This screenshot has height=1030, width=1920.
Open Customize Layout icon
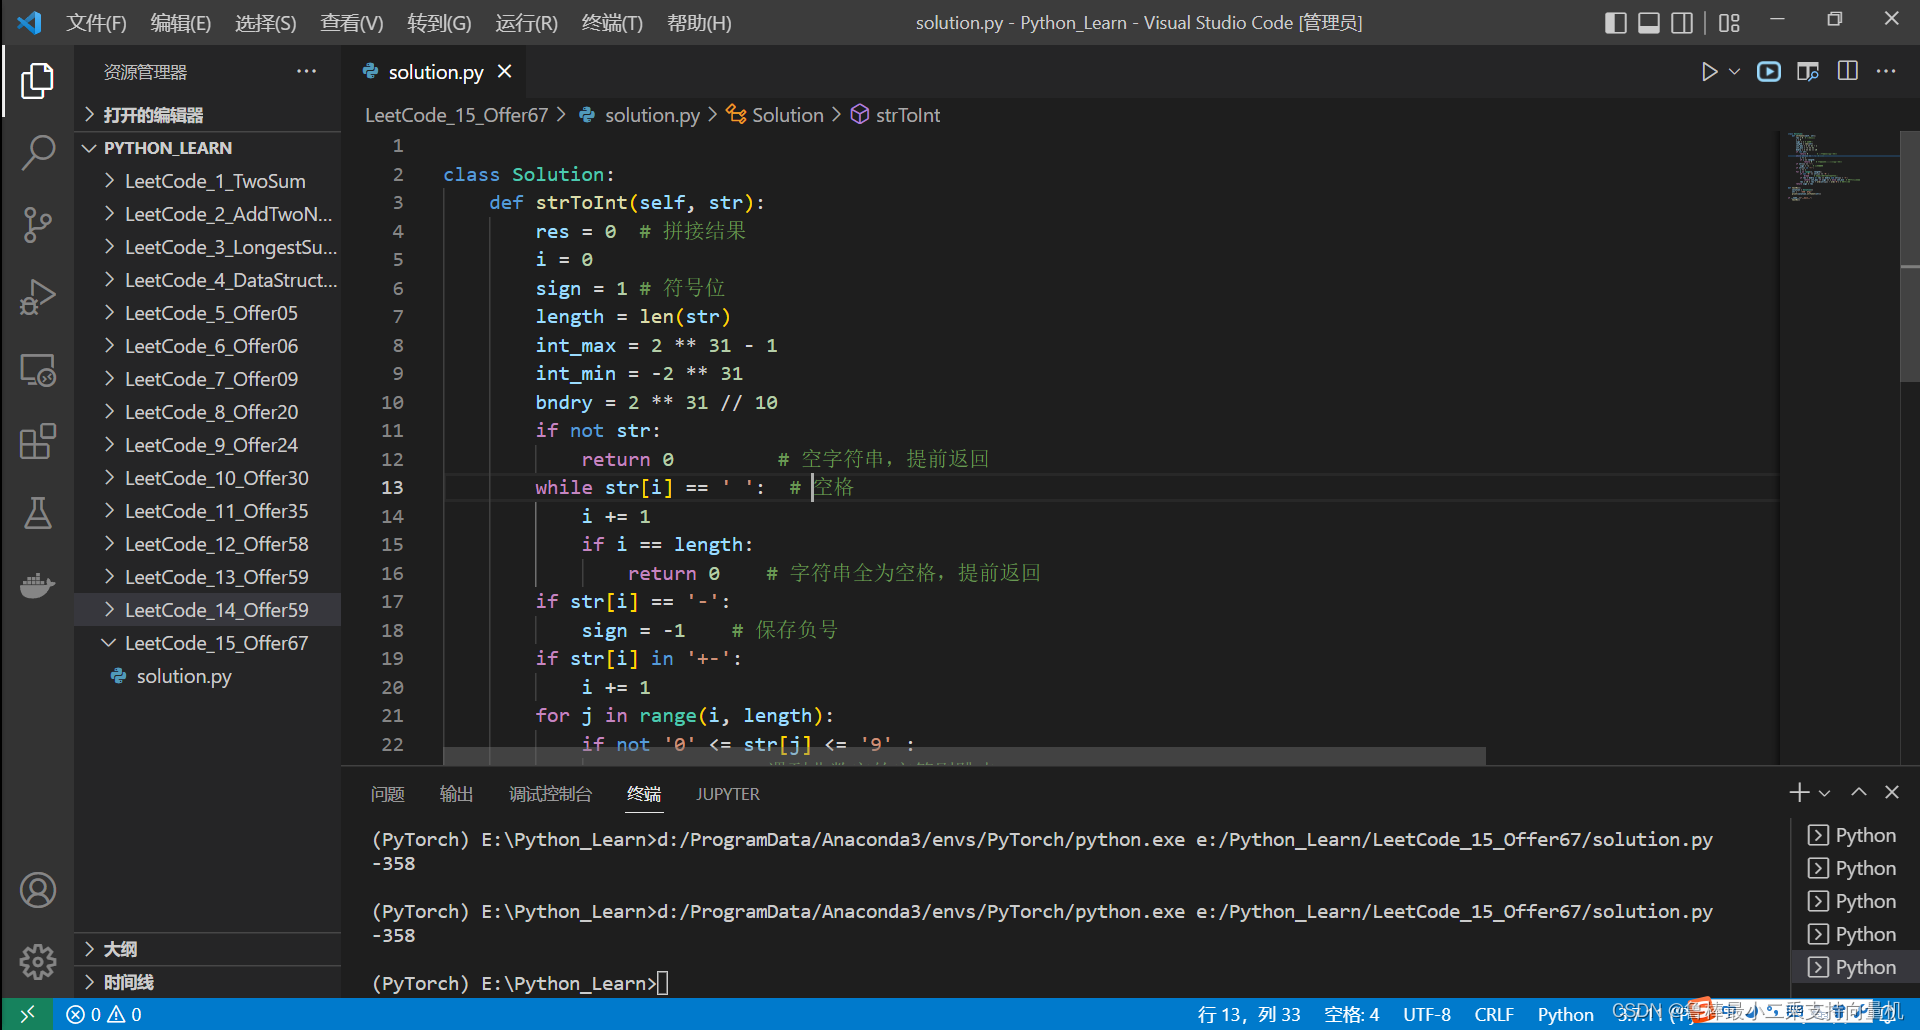[1730, 23]
